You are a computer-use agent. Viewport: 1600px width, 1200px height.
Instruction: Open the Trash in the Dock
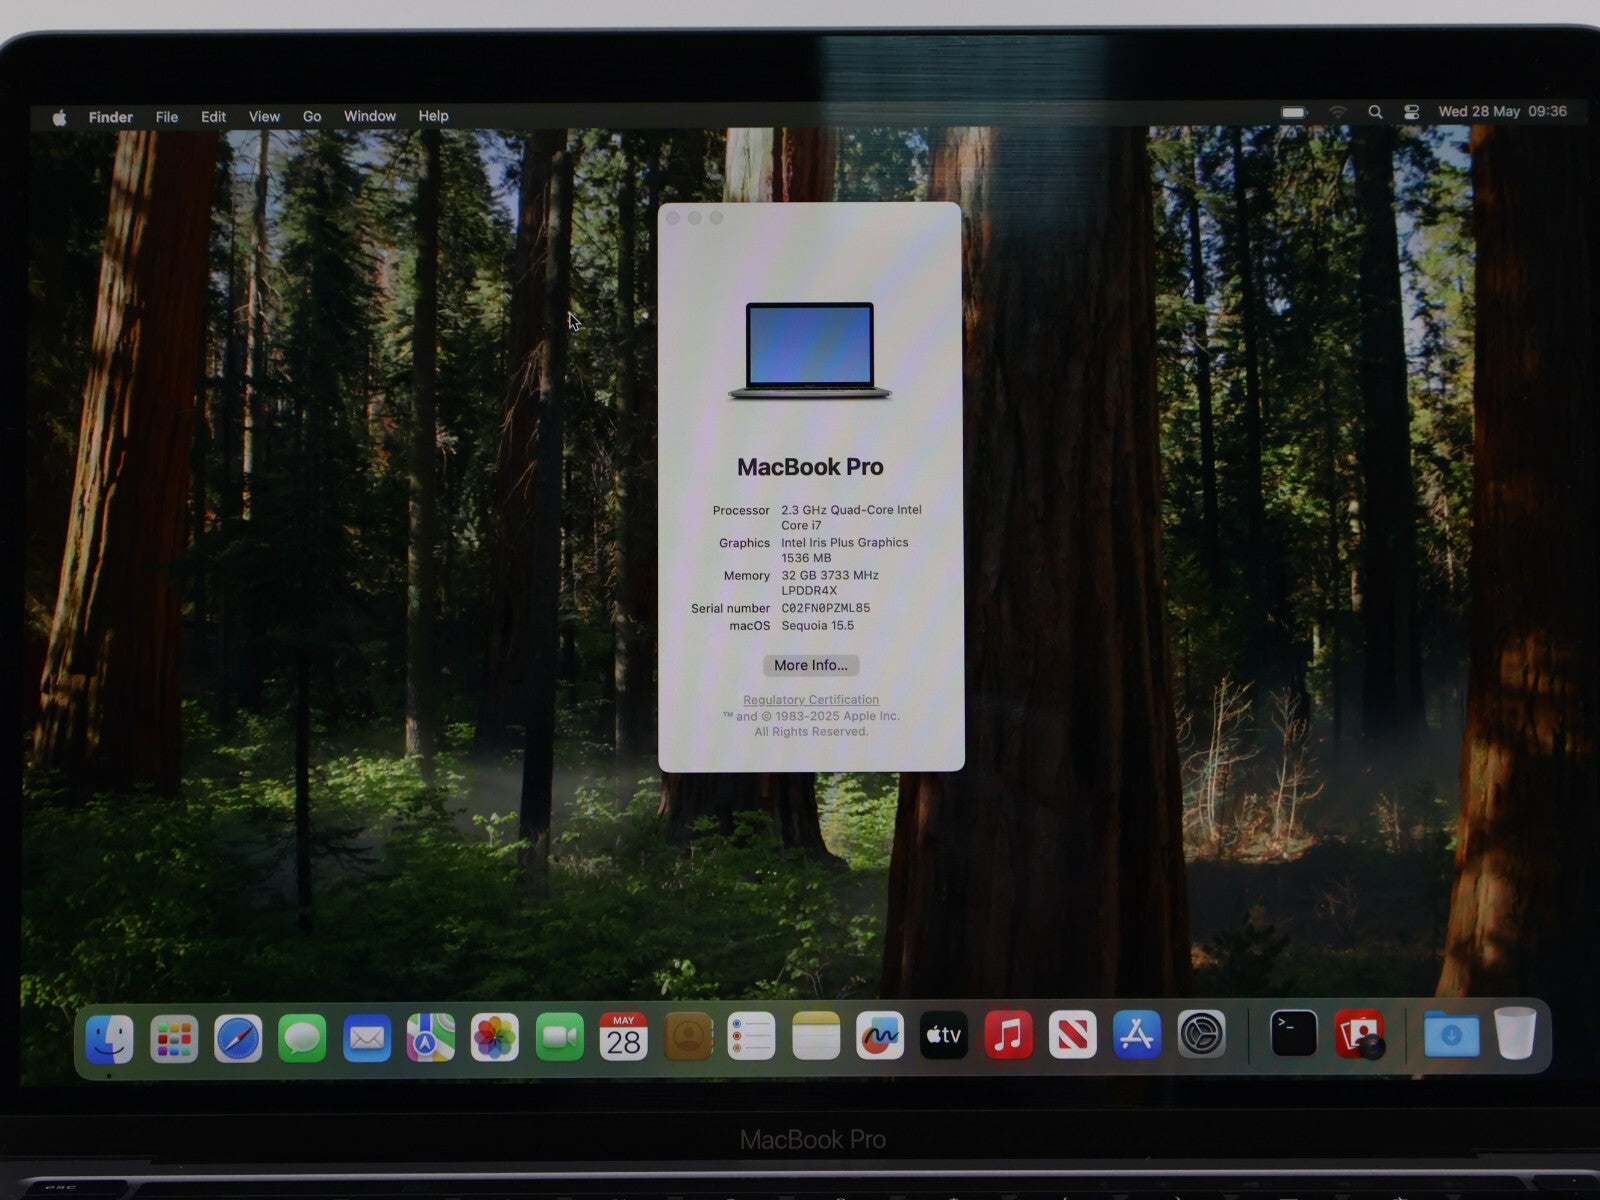click(1515, 1033)
